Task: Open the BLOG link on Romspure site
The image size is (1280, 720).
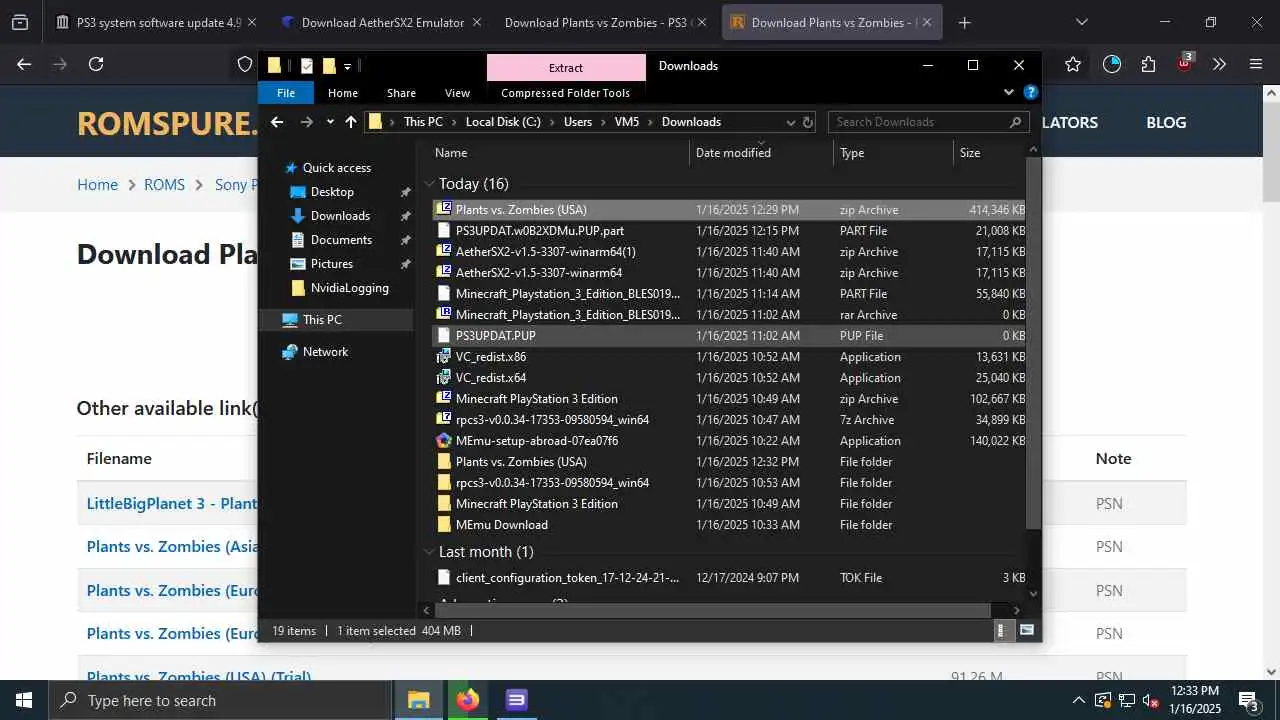Action: (x=1166, y=122)
